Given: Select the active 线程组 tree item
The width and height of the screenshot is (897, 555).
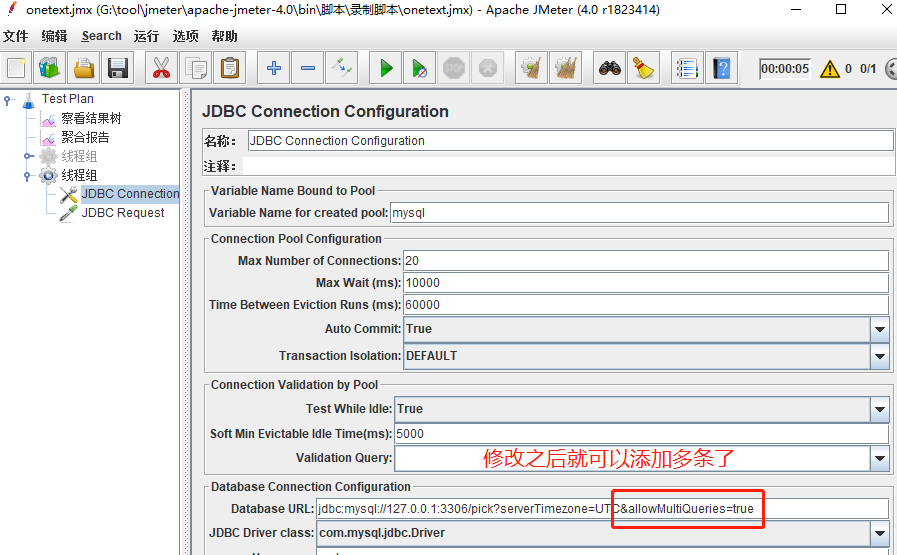Looking at the screenshot, I should pos(79,175).
